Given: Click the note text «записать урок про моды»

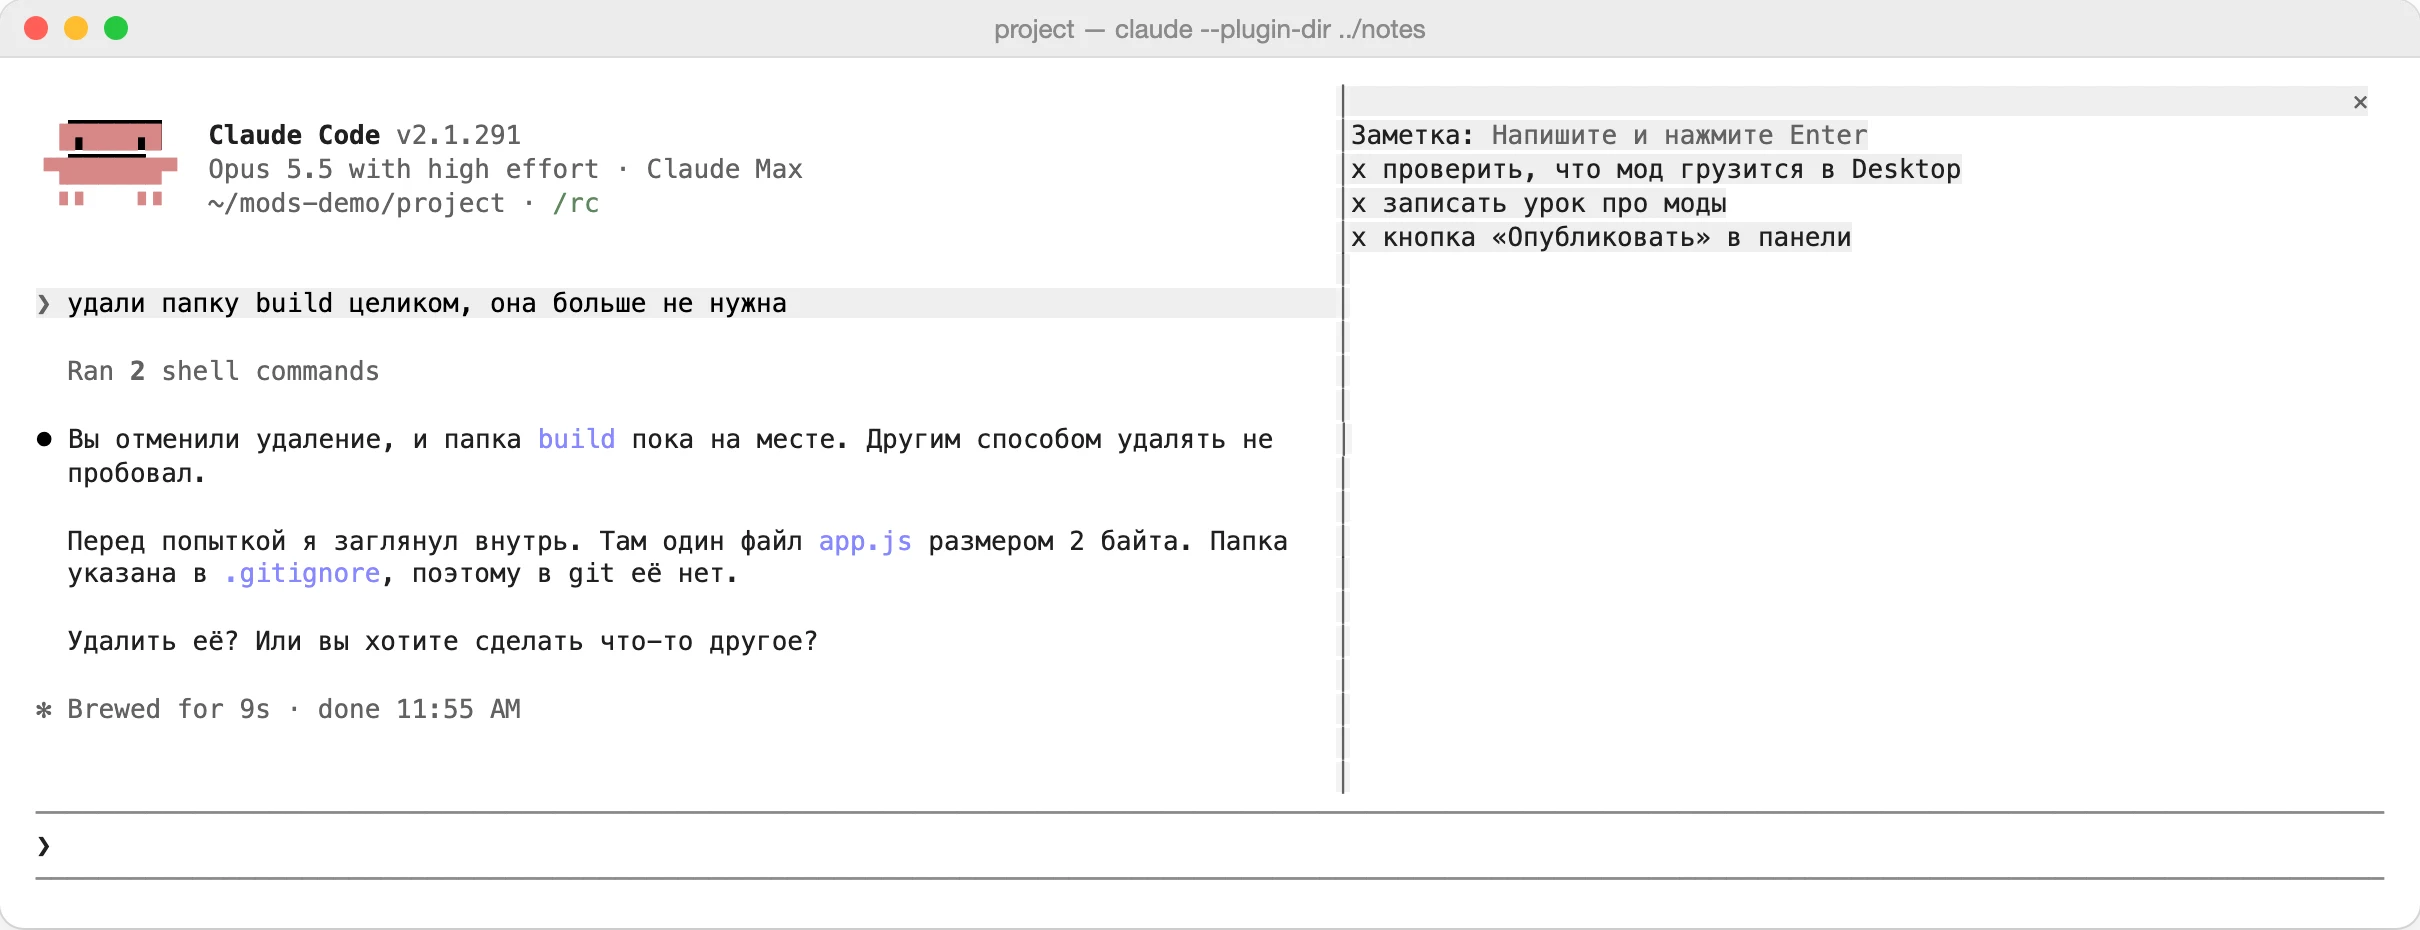Looking at the screenshot, I should click(x=1554, y=204).
